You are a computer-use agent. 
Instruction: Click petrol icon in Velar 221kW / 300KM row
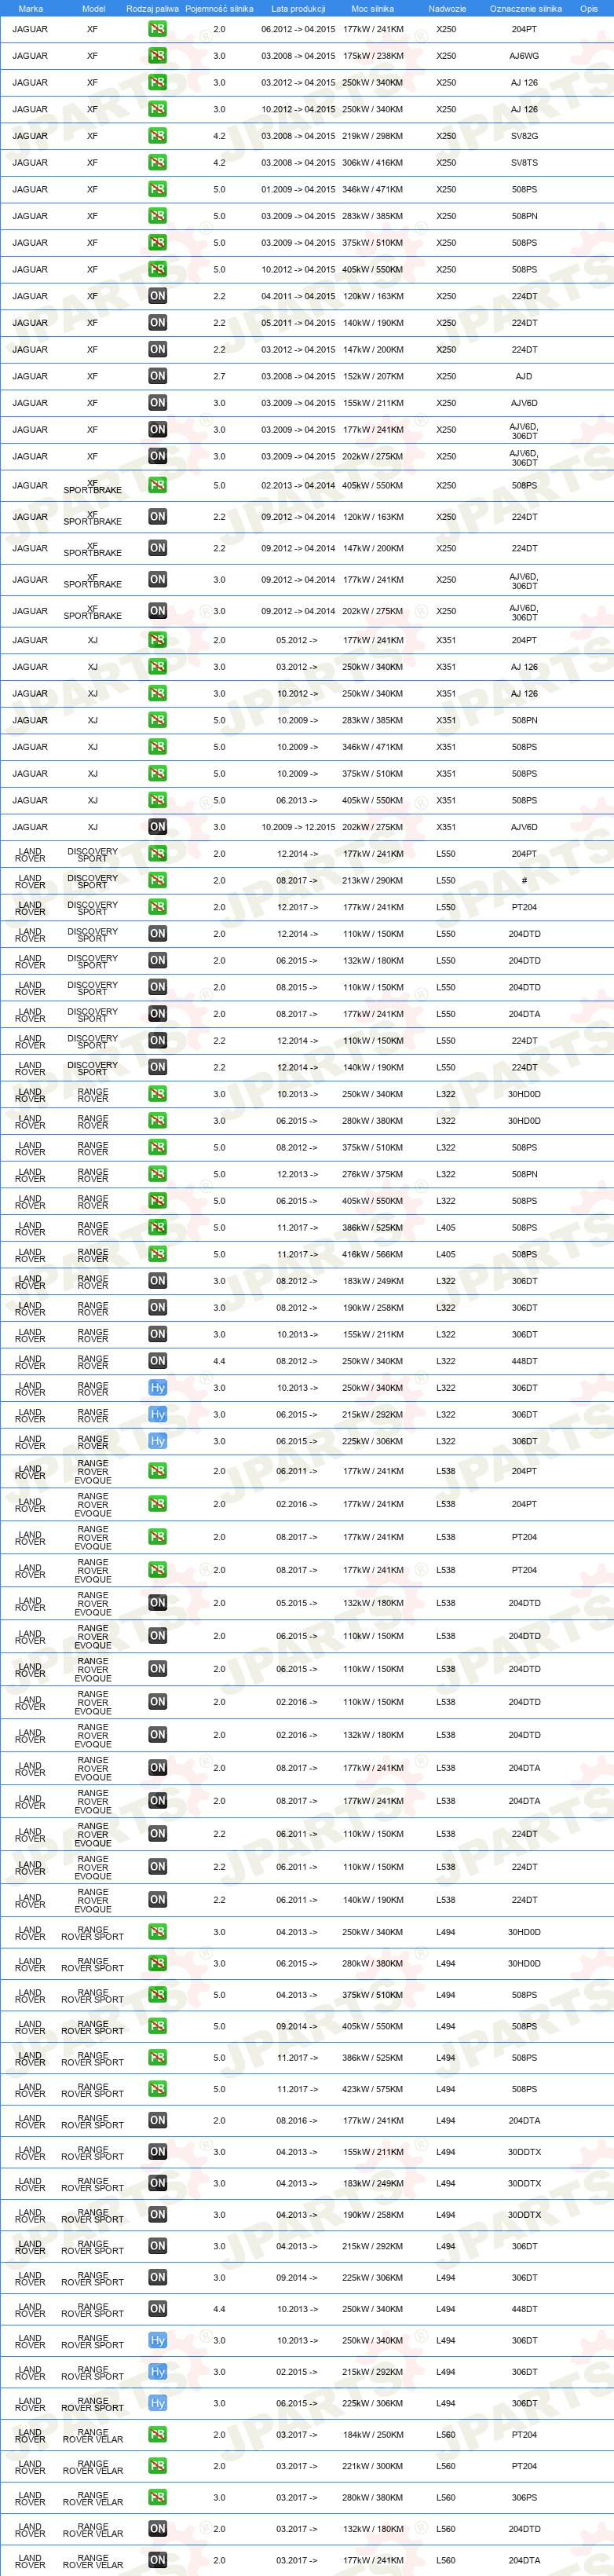(157, 2466)
